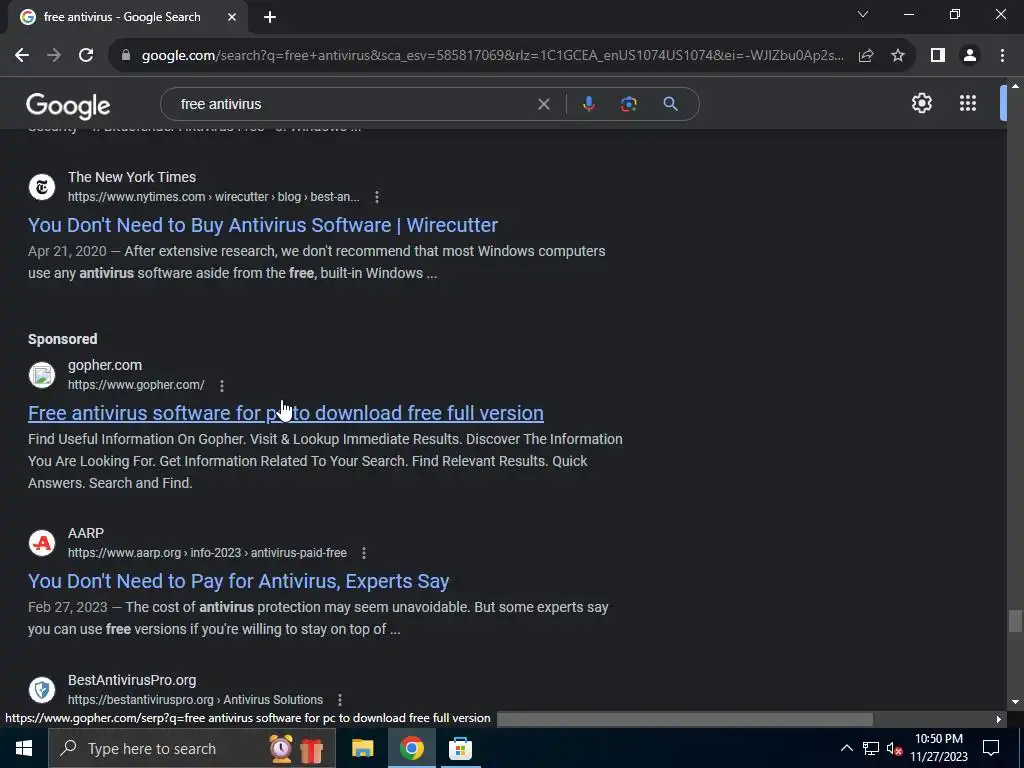Open notification center icon

(x=991, y=748)
